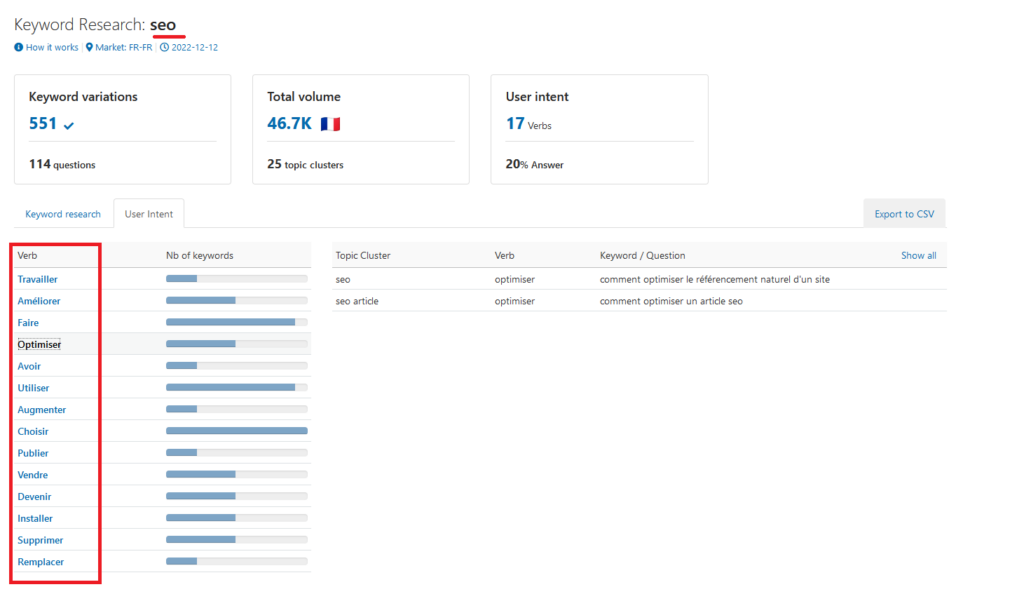
Task: Export results with Export to CSV
Action: tap(903, 214)
